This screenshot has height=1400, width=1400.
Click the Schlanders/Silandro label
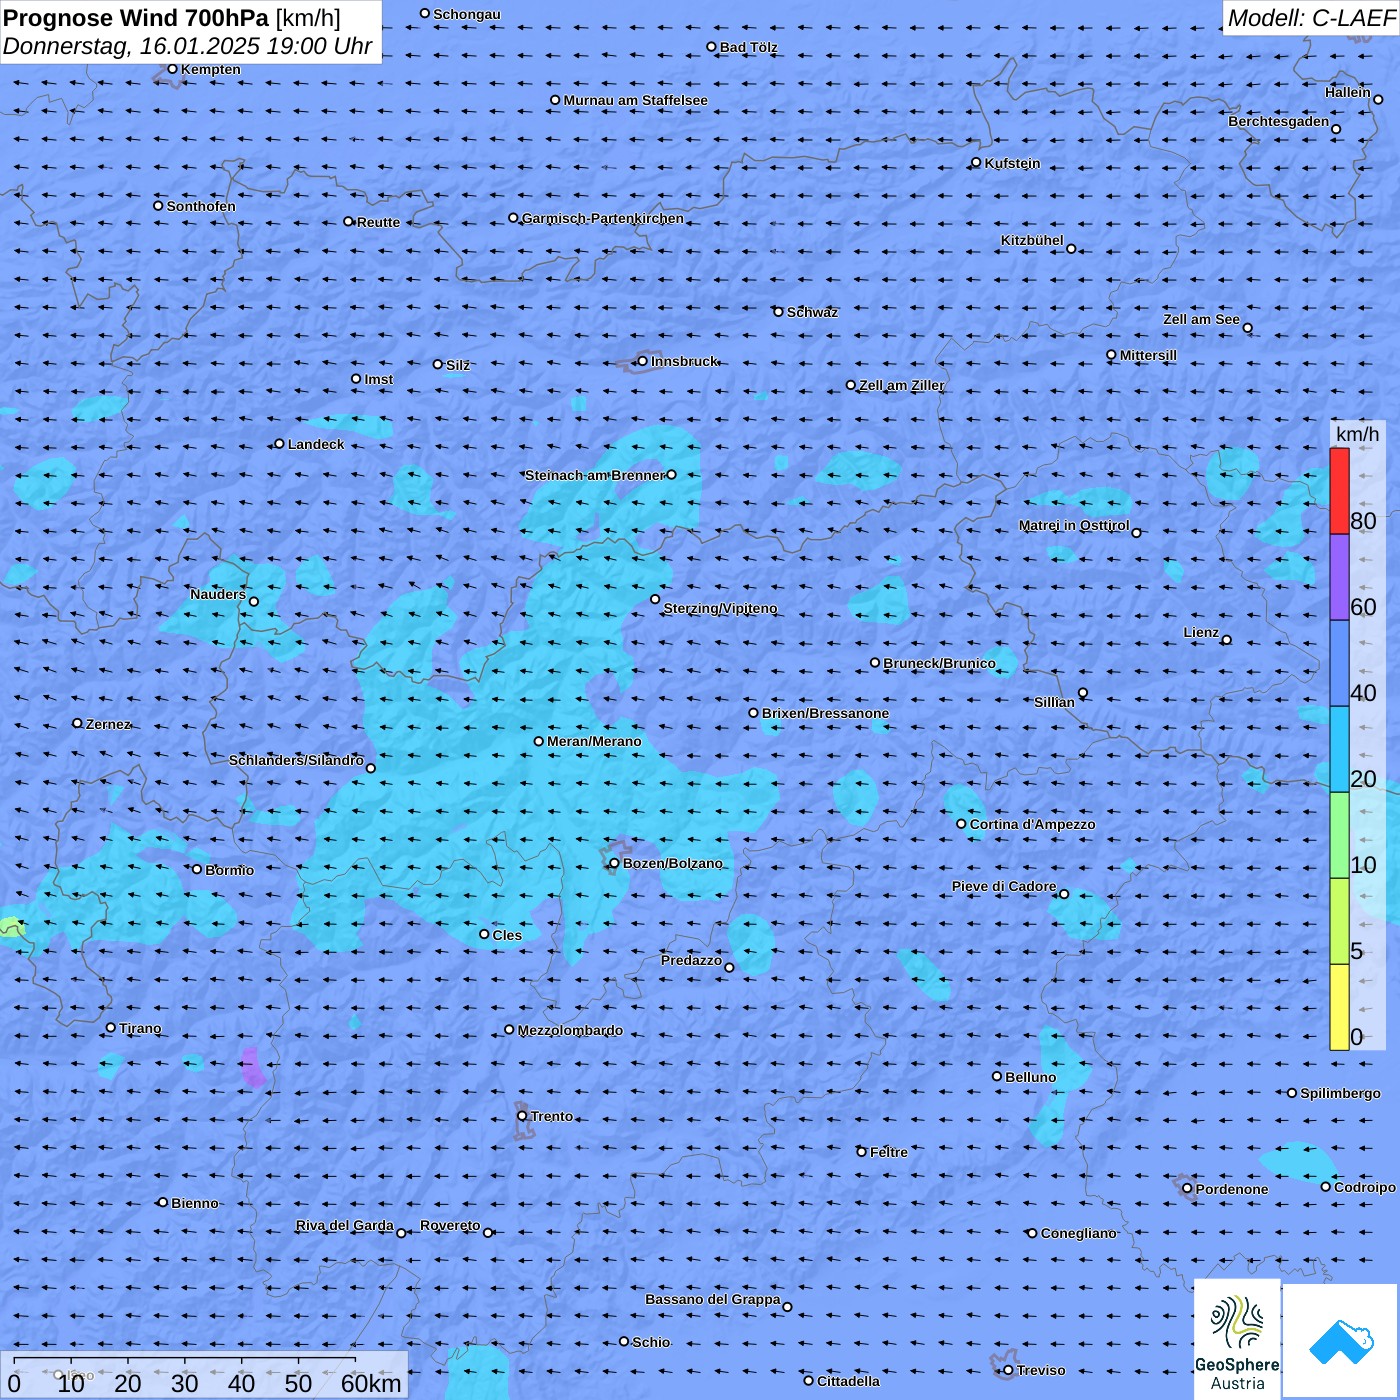pos(296,760)
